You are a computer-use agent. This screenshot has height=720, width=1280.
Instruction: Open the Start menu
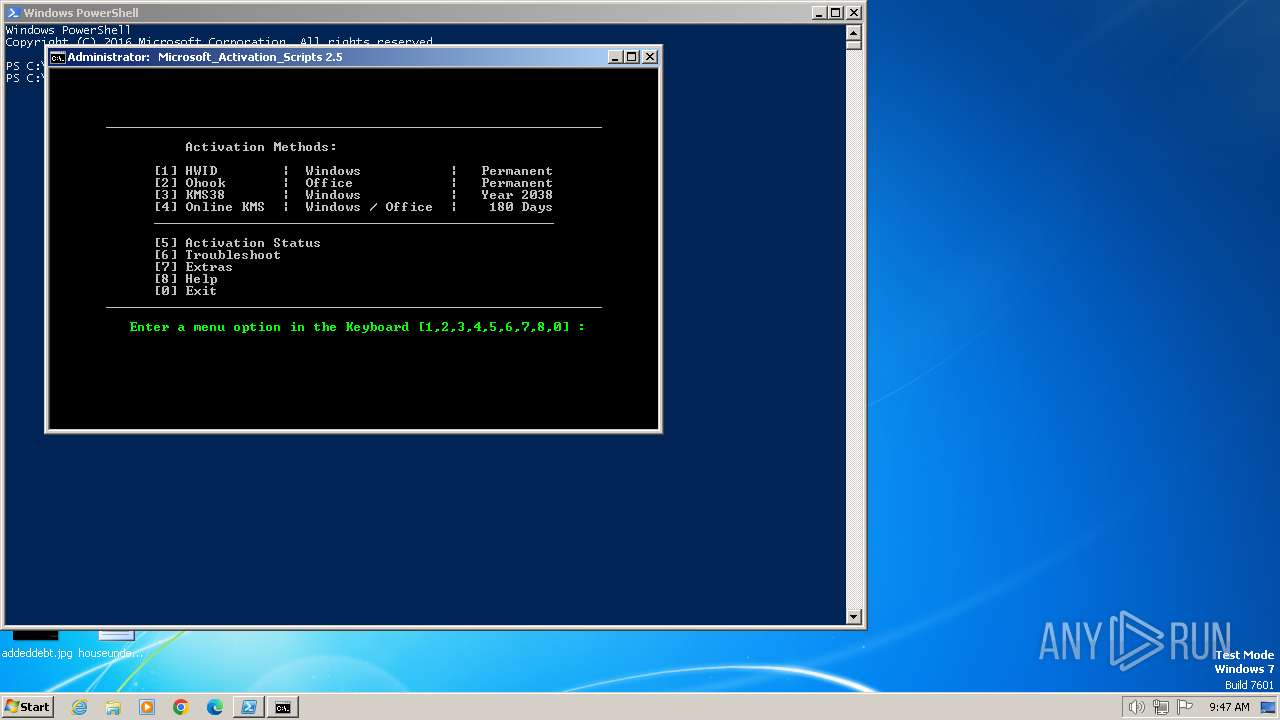28,707
